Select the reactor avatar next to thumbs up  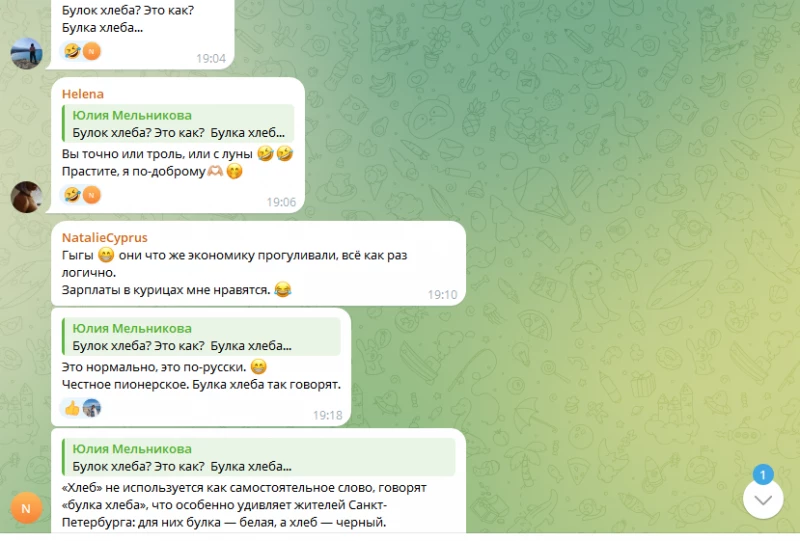click(92, 408)
